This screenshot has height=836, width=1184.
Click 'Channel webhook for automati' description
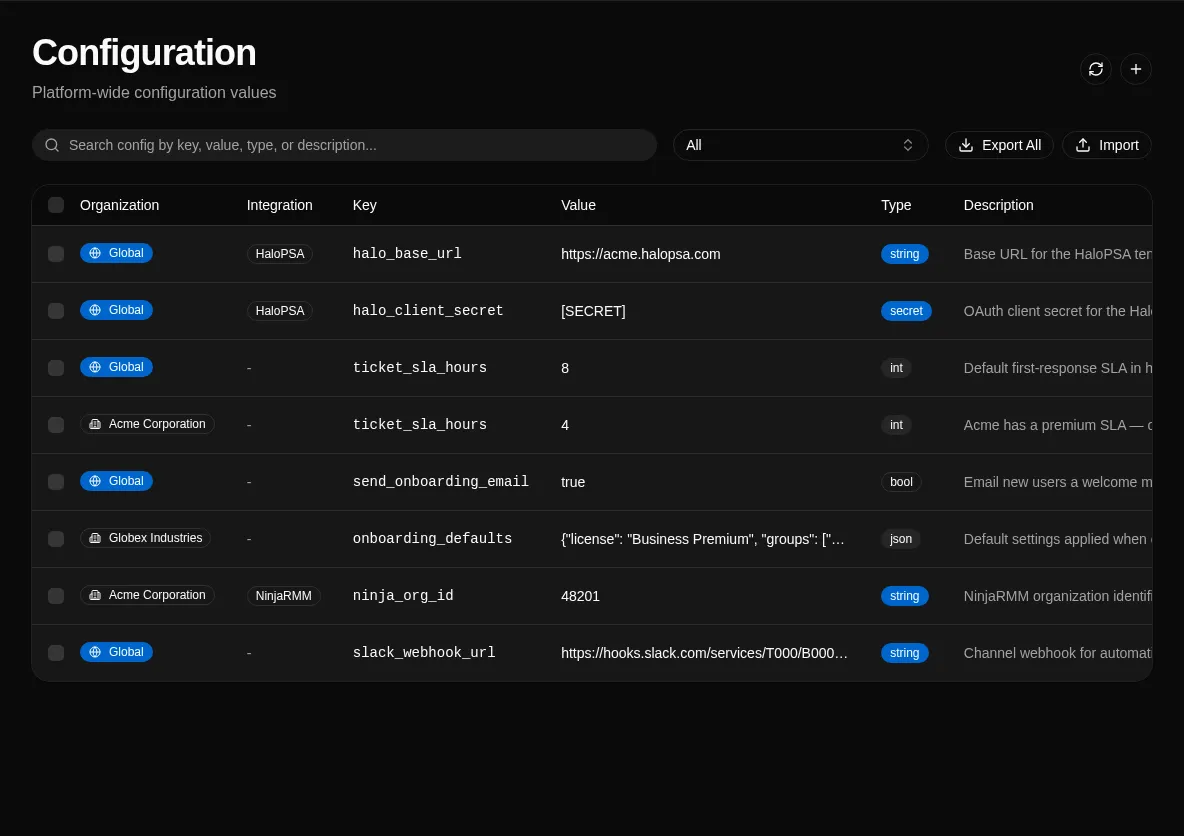(x=1057, y=653)
